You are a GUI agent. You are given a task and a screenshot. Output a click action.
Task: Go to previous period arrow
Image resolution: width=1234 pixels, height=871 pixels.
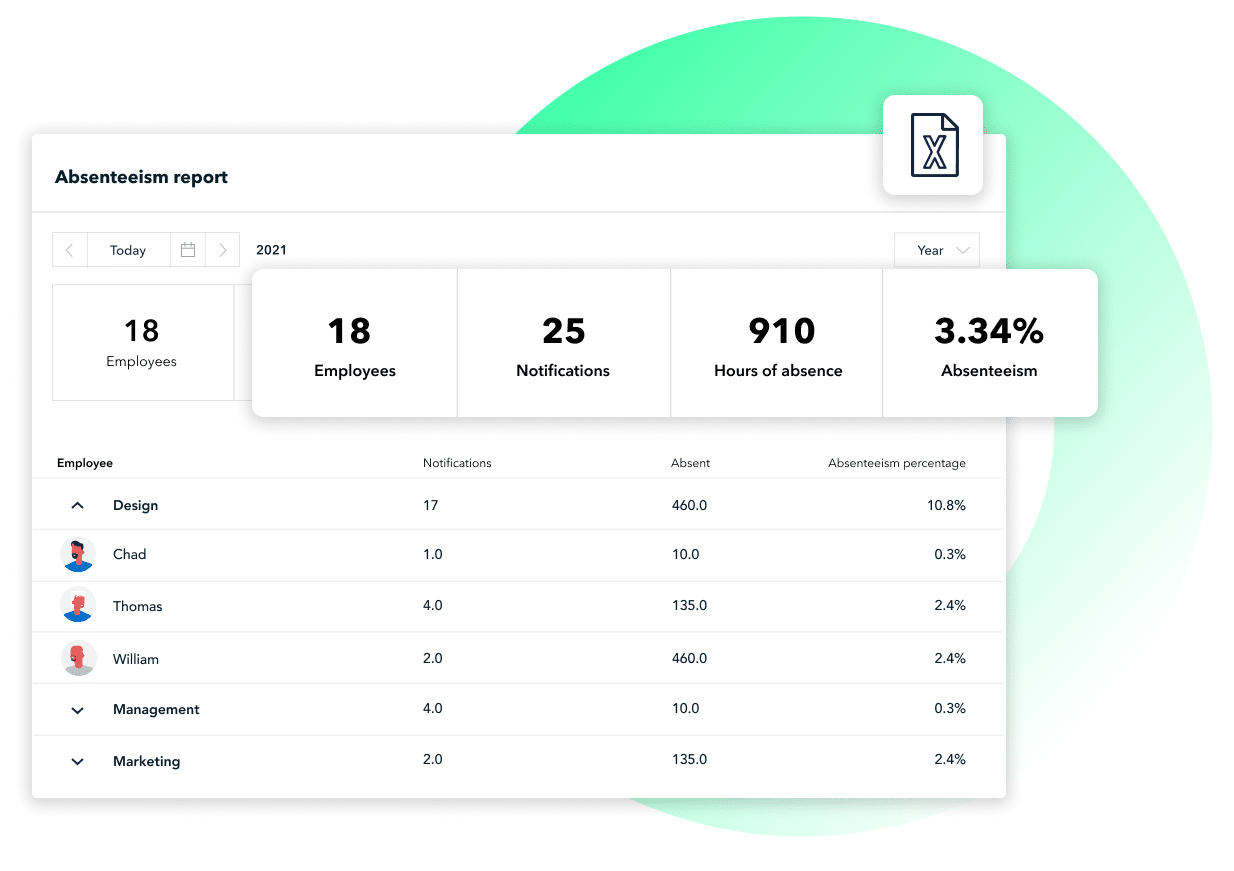click(70, 250)
